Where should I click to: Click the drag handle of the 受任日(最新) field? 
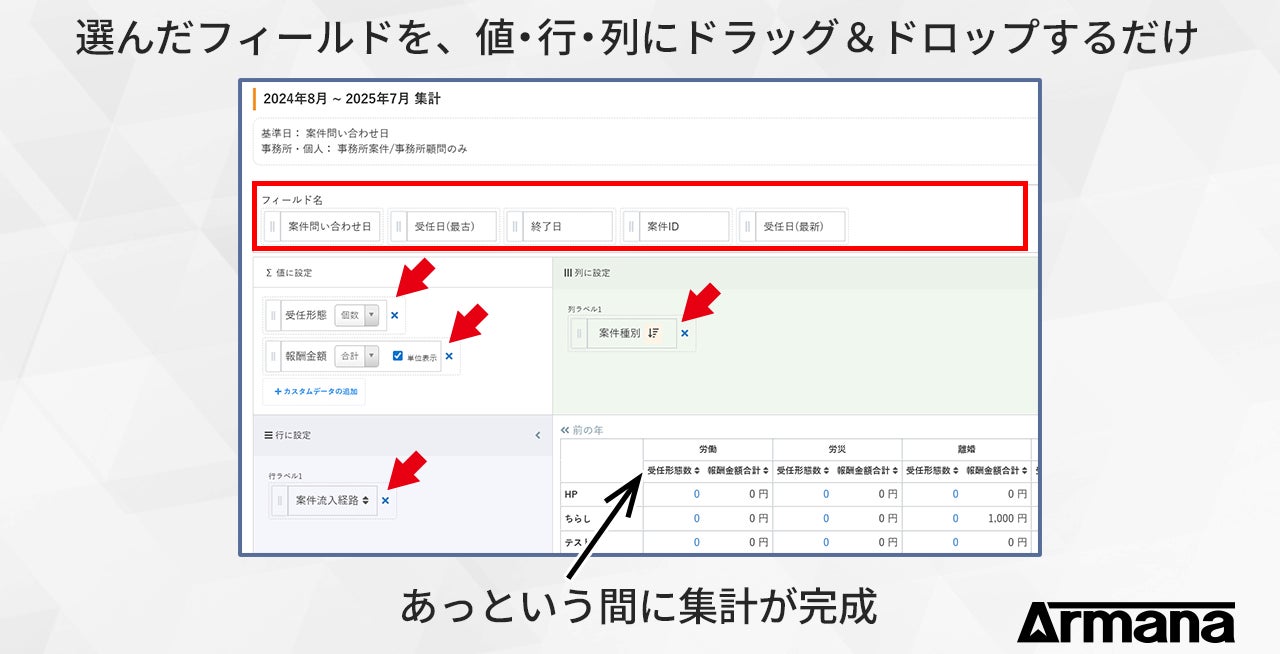(x=747, y=227)
